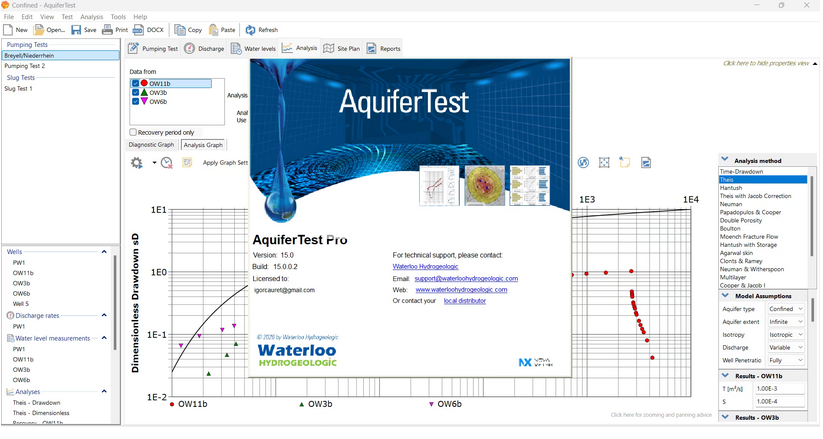The height and width of the screenshot is (439, 823).
Task: Click the Copy toolbar icon
Action: click(180, 30)
